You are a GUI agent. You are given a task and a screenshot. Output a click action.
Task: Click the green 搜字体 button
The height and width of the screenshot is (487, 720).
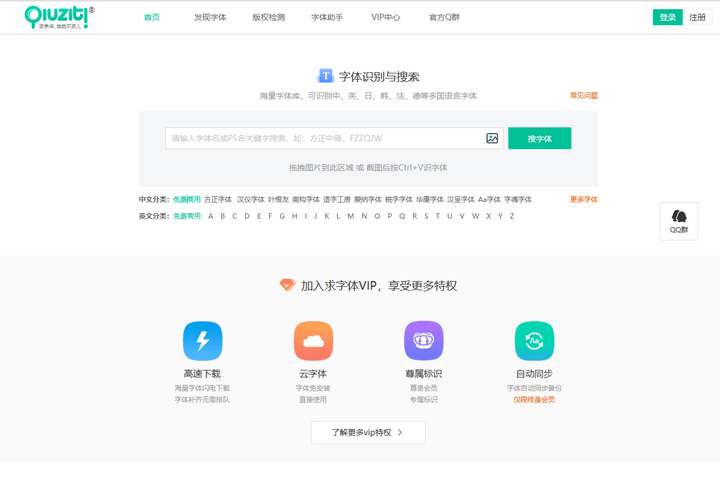click(x=540, y=138)
